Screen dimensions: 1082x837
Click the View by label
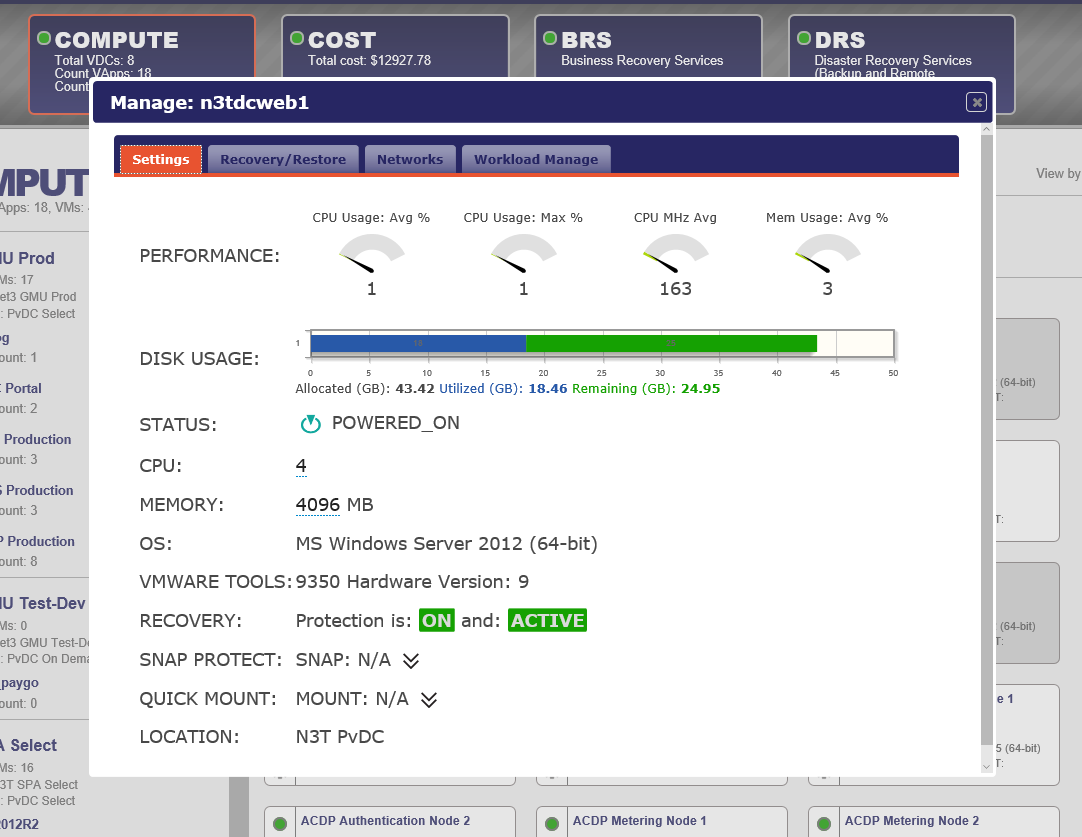pos(1058,174)
